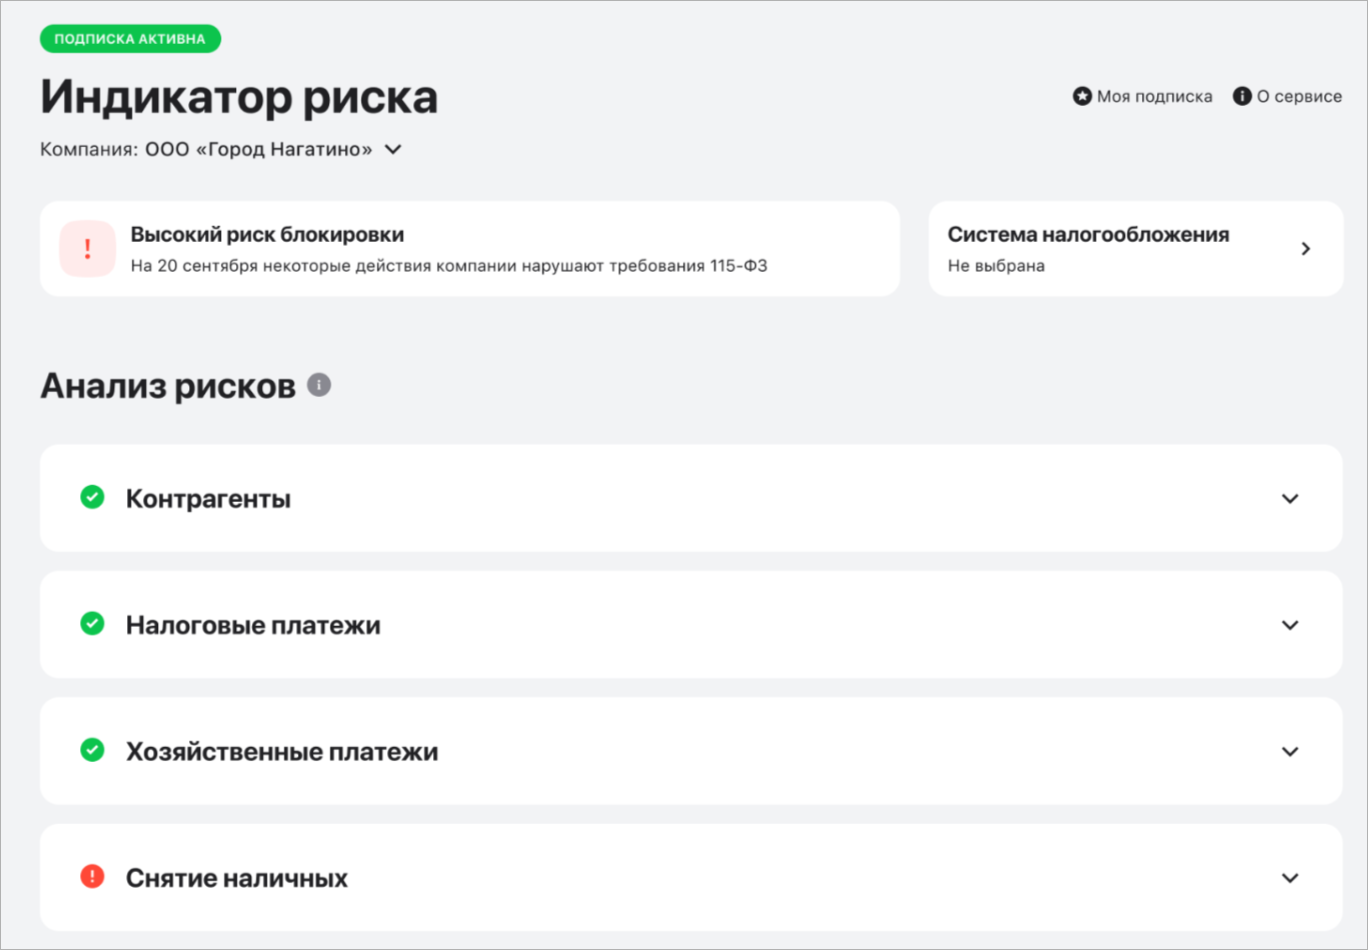Click the red exclamation icon for Высокий риск блокировки

click(x=88, y=249)
